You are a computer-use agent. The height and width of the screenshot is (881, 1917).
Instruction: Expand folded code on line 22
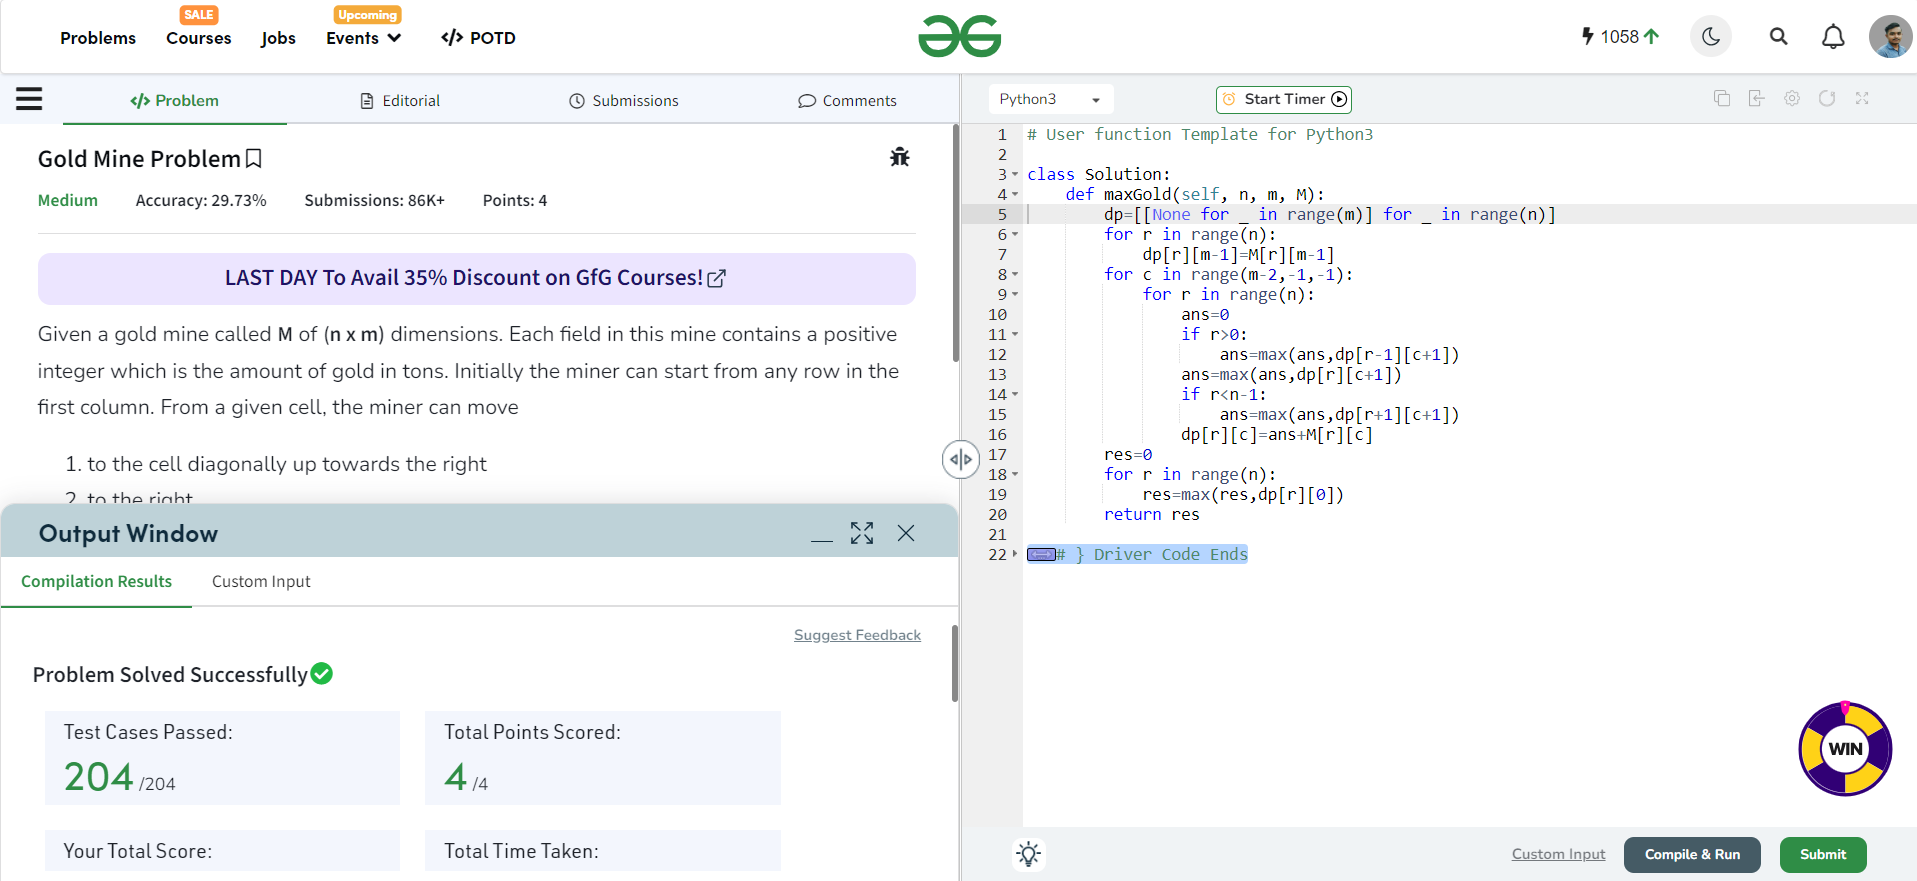[x=1015, y=555]
